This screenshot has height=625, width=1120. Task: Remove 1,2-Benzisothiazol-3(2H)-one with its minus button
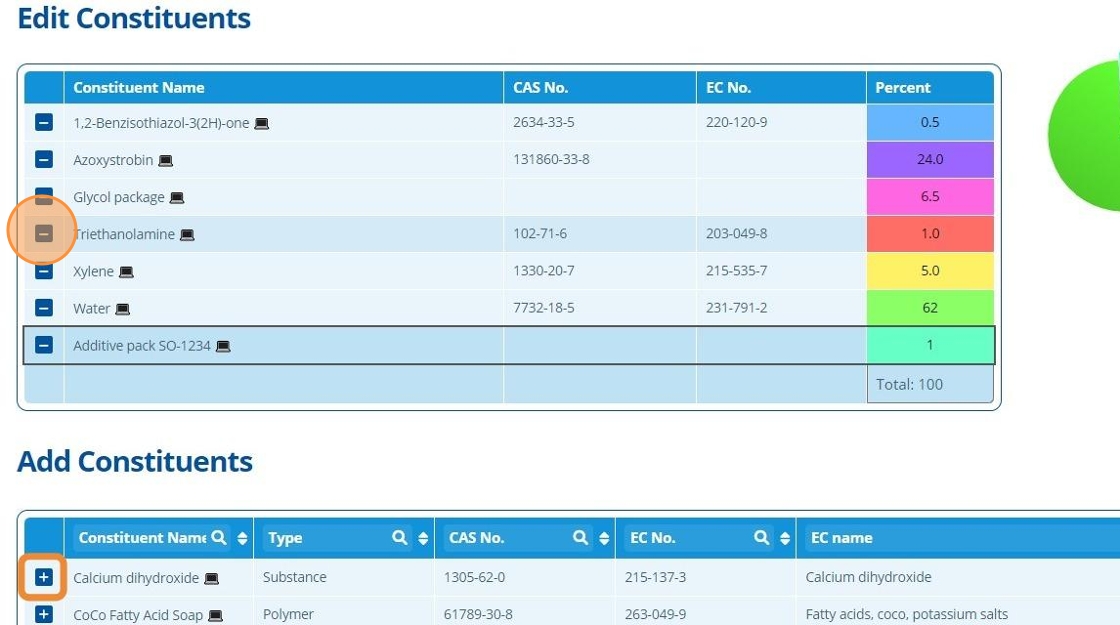tap(44, 122)
